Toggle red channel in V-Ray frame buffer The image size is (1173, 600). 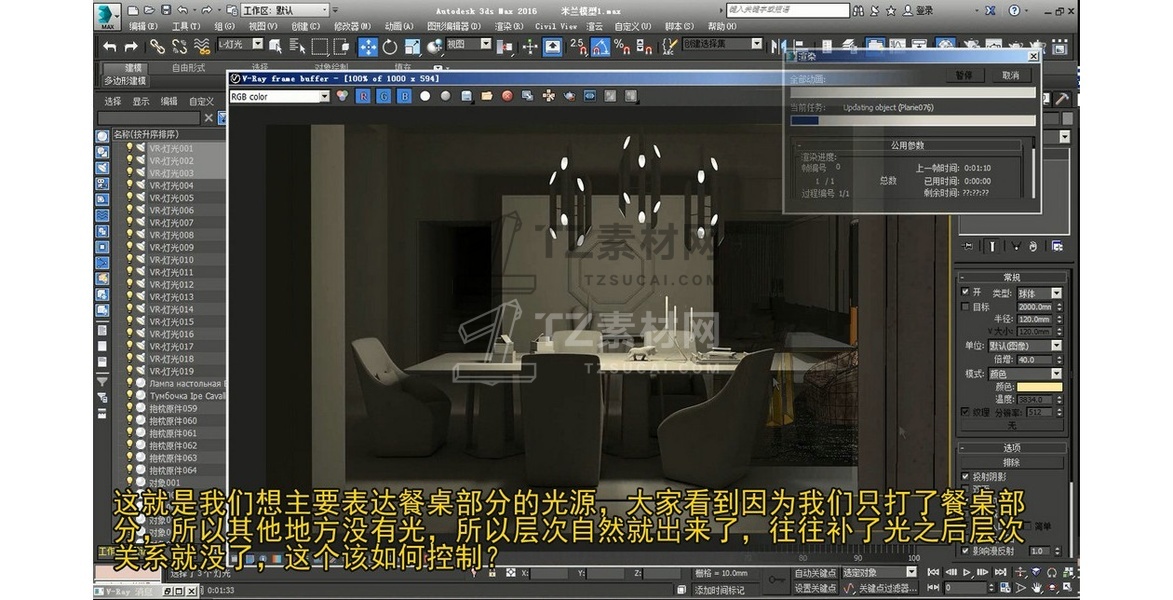tap(364, 96)
